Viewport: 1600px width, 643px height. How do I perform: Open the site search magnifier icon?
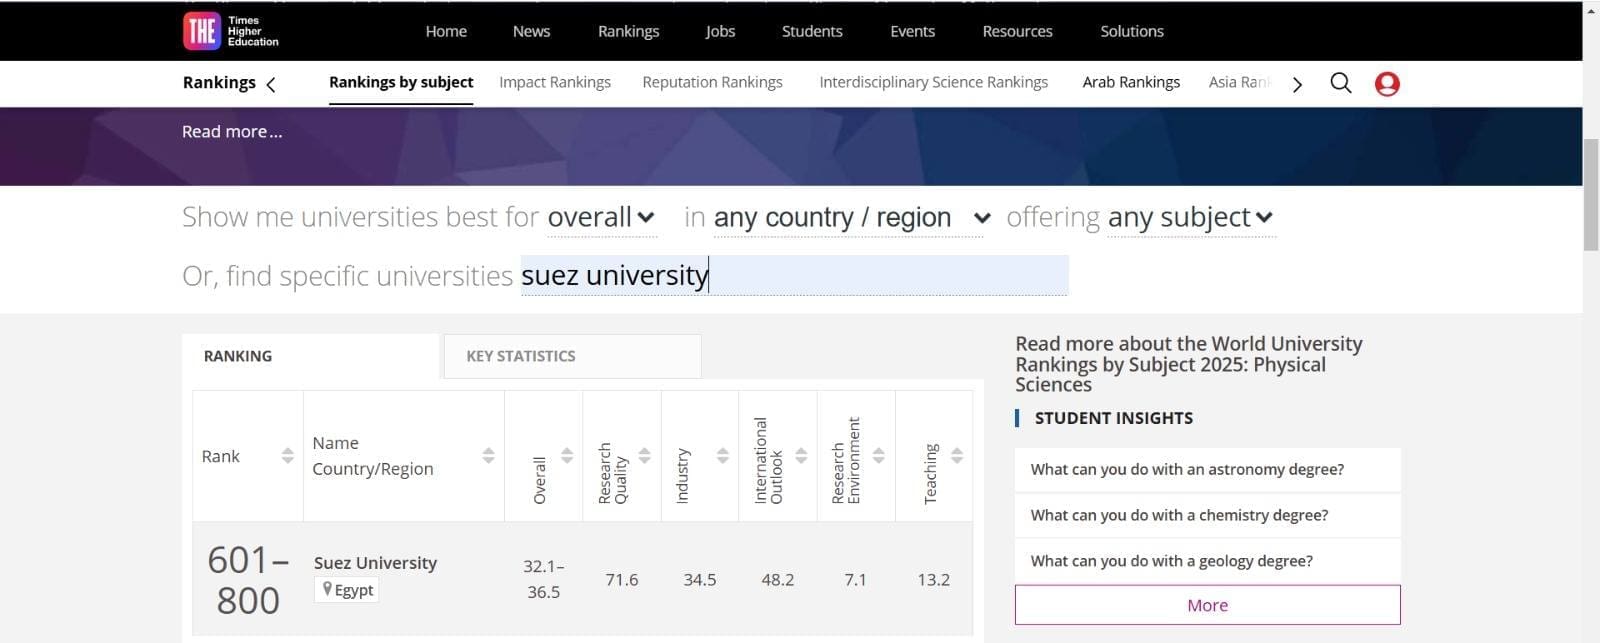[x=1341, y=83]
